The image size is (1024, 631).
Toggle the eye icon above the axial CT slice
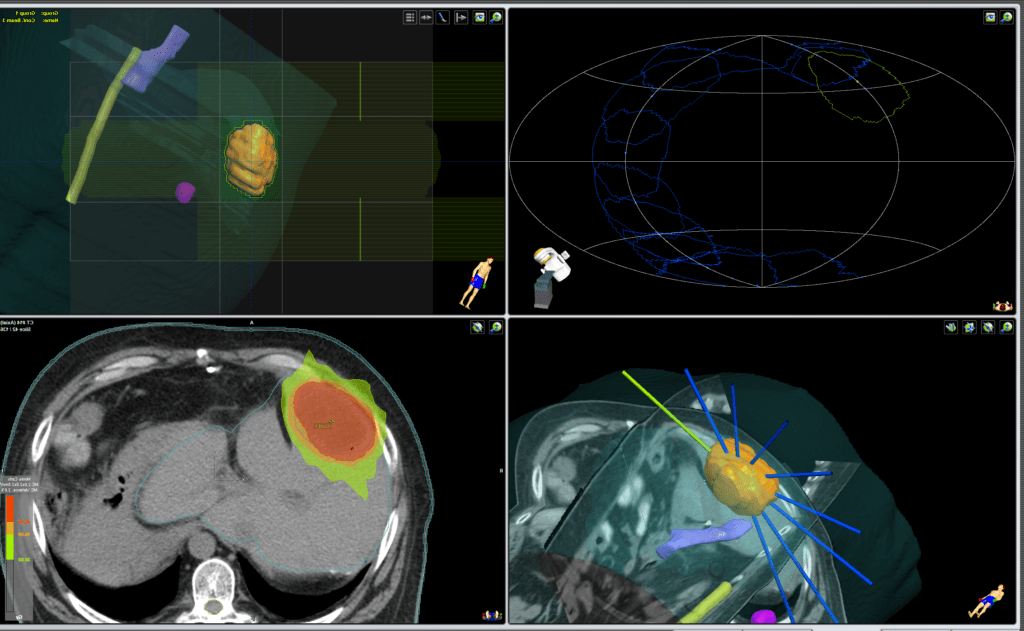478,327
